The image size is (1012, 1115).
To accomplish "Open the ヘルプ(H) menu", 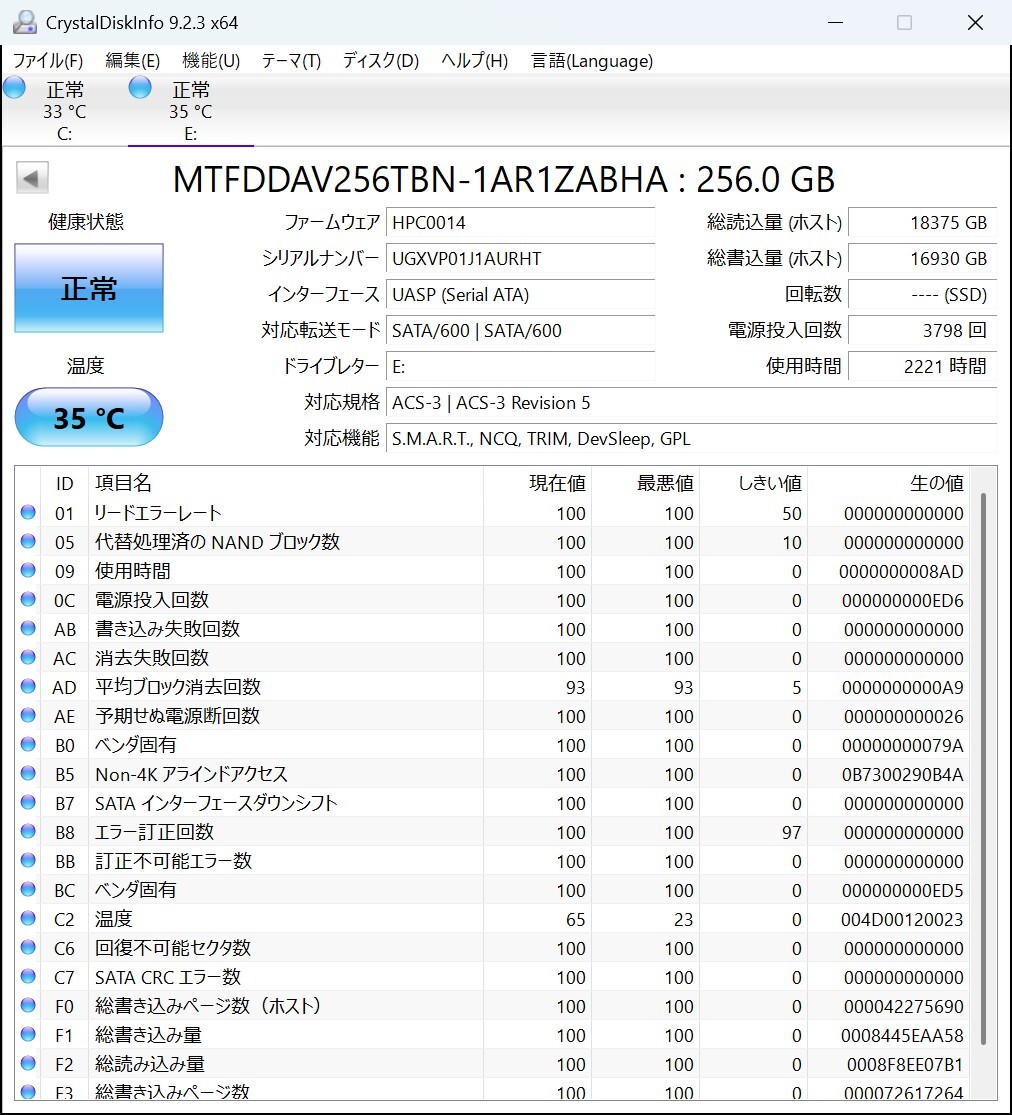I will (474, 60).
